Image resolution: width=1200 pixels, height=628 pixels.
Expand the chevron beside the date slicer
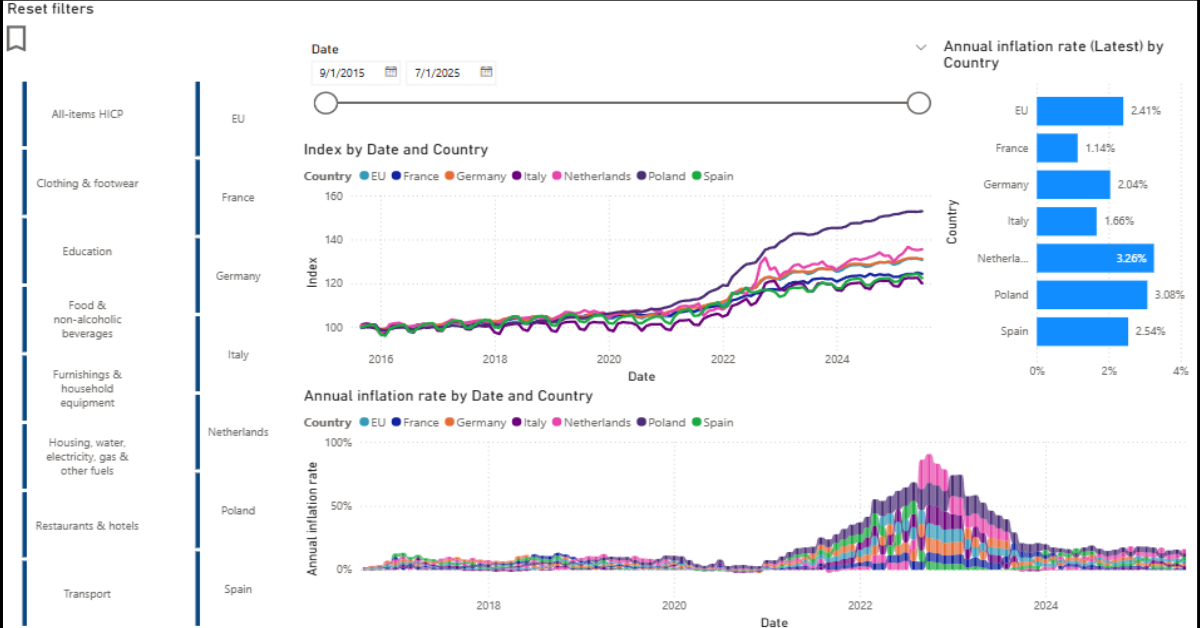(921, 47)
